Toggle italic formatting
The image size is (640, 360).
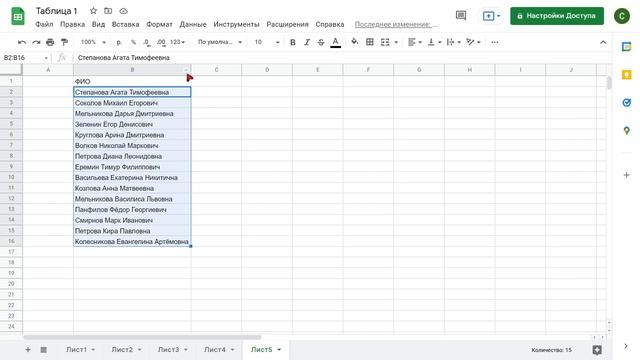coord(307,42)
